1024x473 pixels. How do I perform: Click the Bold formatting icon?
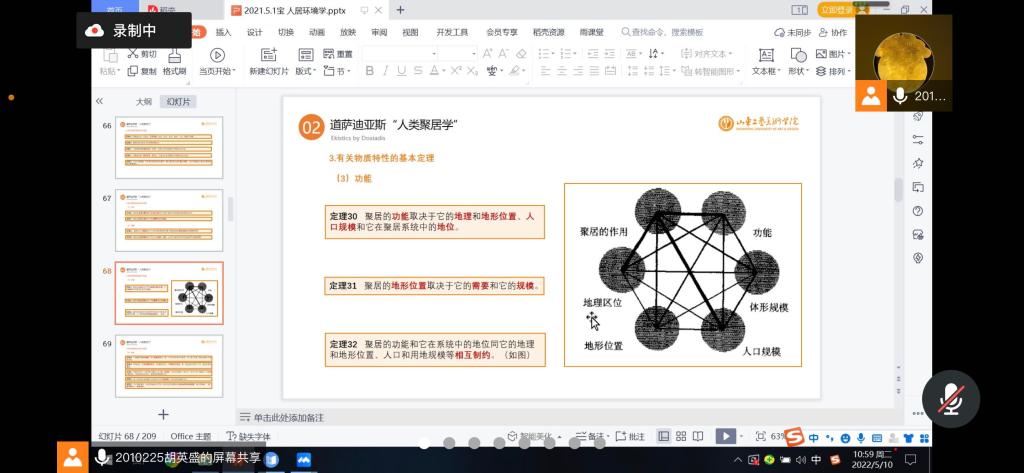[x=369, y=71]
